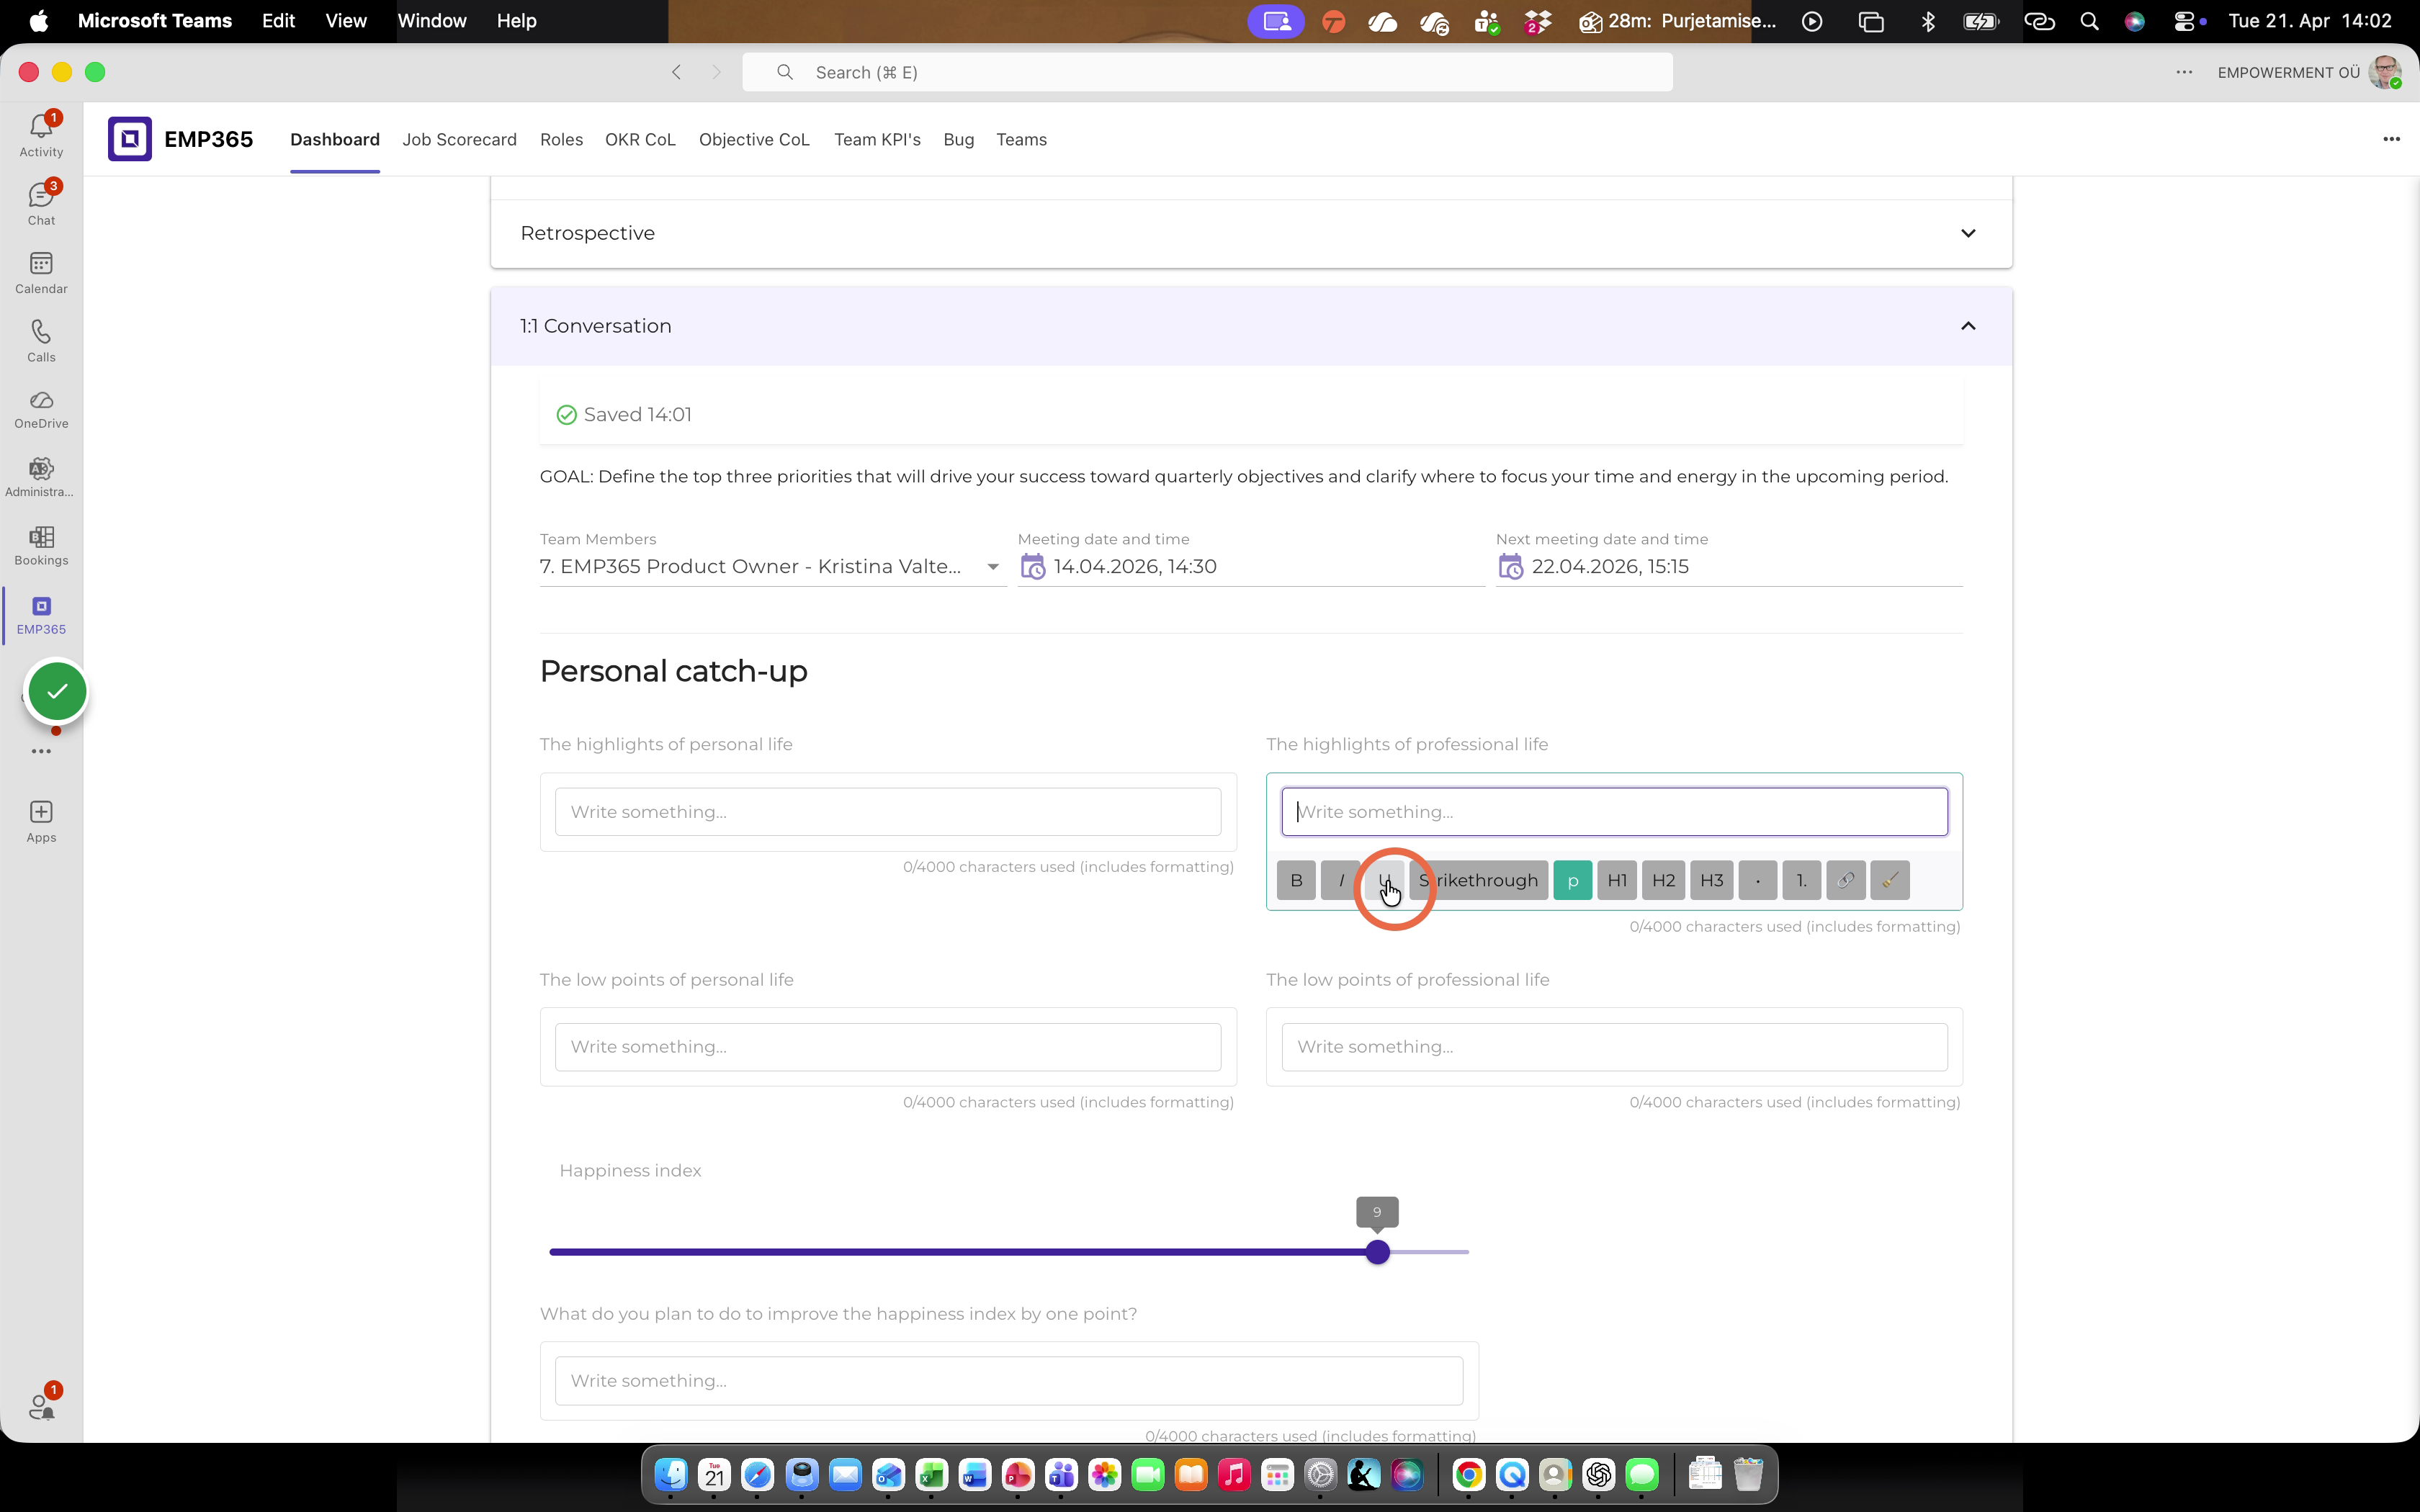Viewport: 2420px width, 1512px height.
Task: Apply H2 heading style
Action: click(1663, 880)
